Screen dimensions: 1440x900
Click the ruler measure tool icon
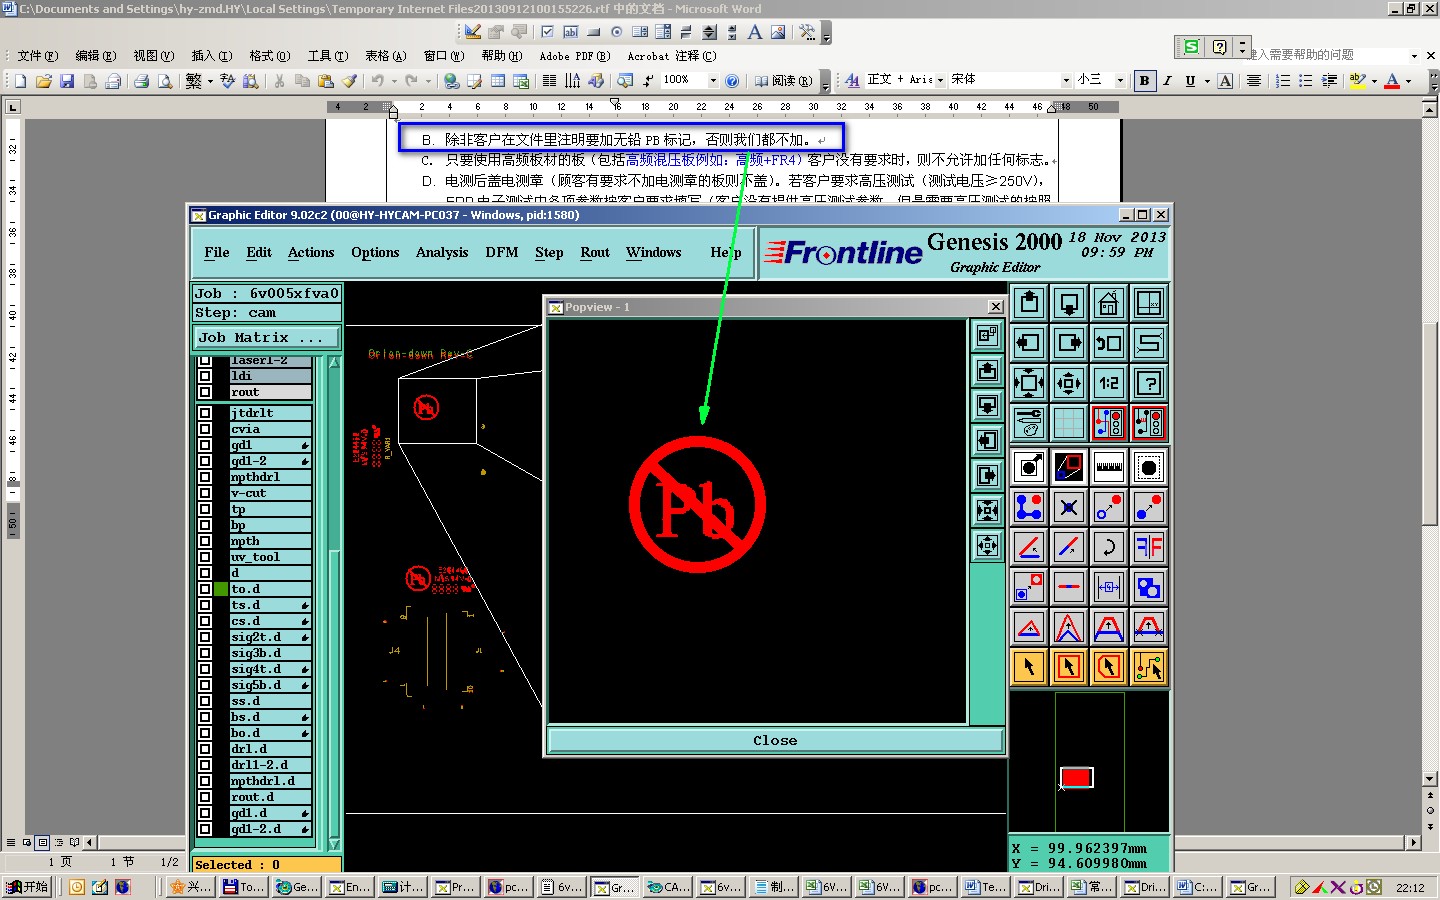(1109, 467)
